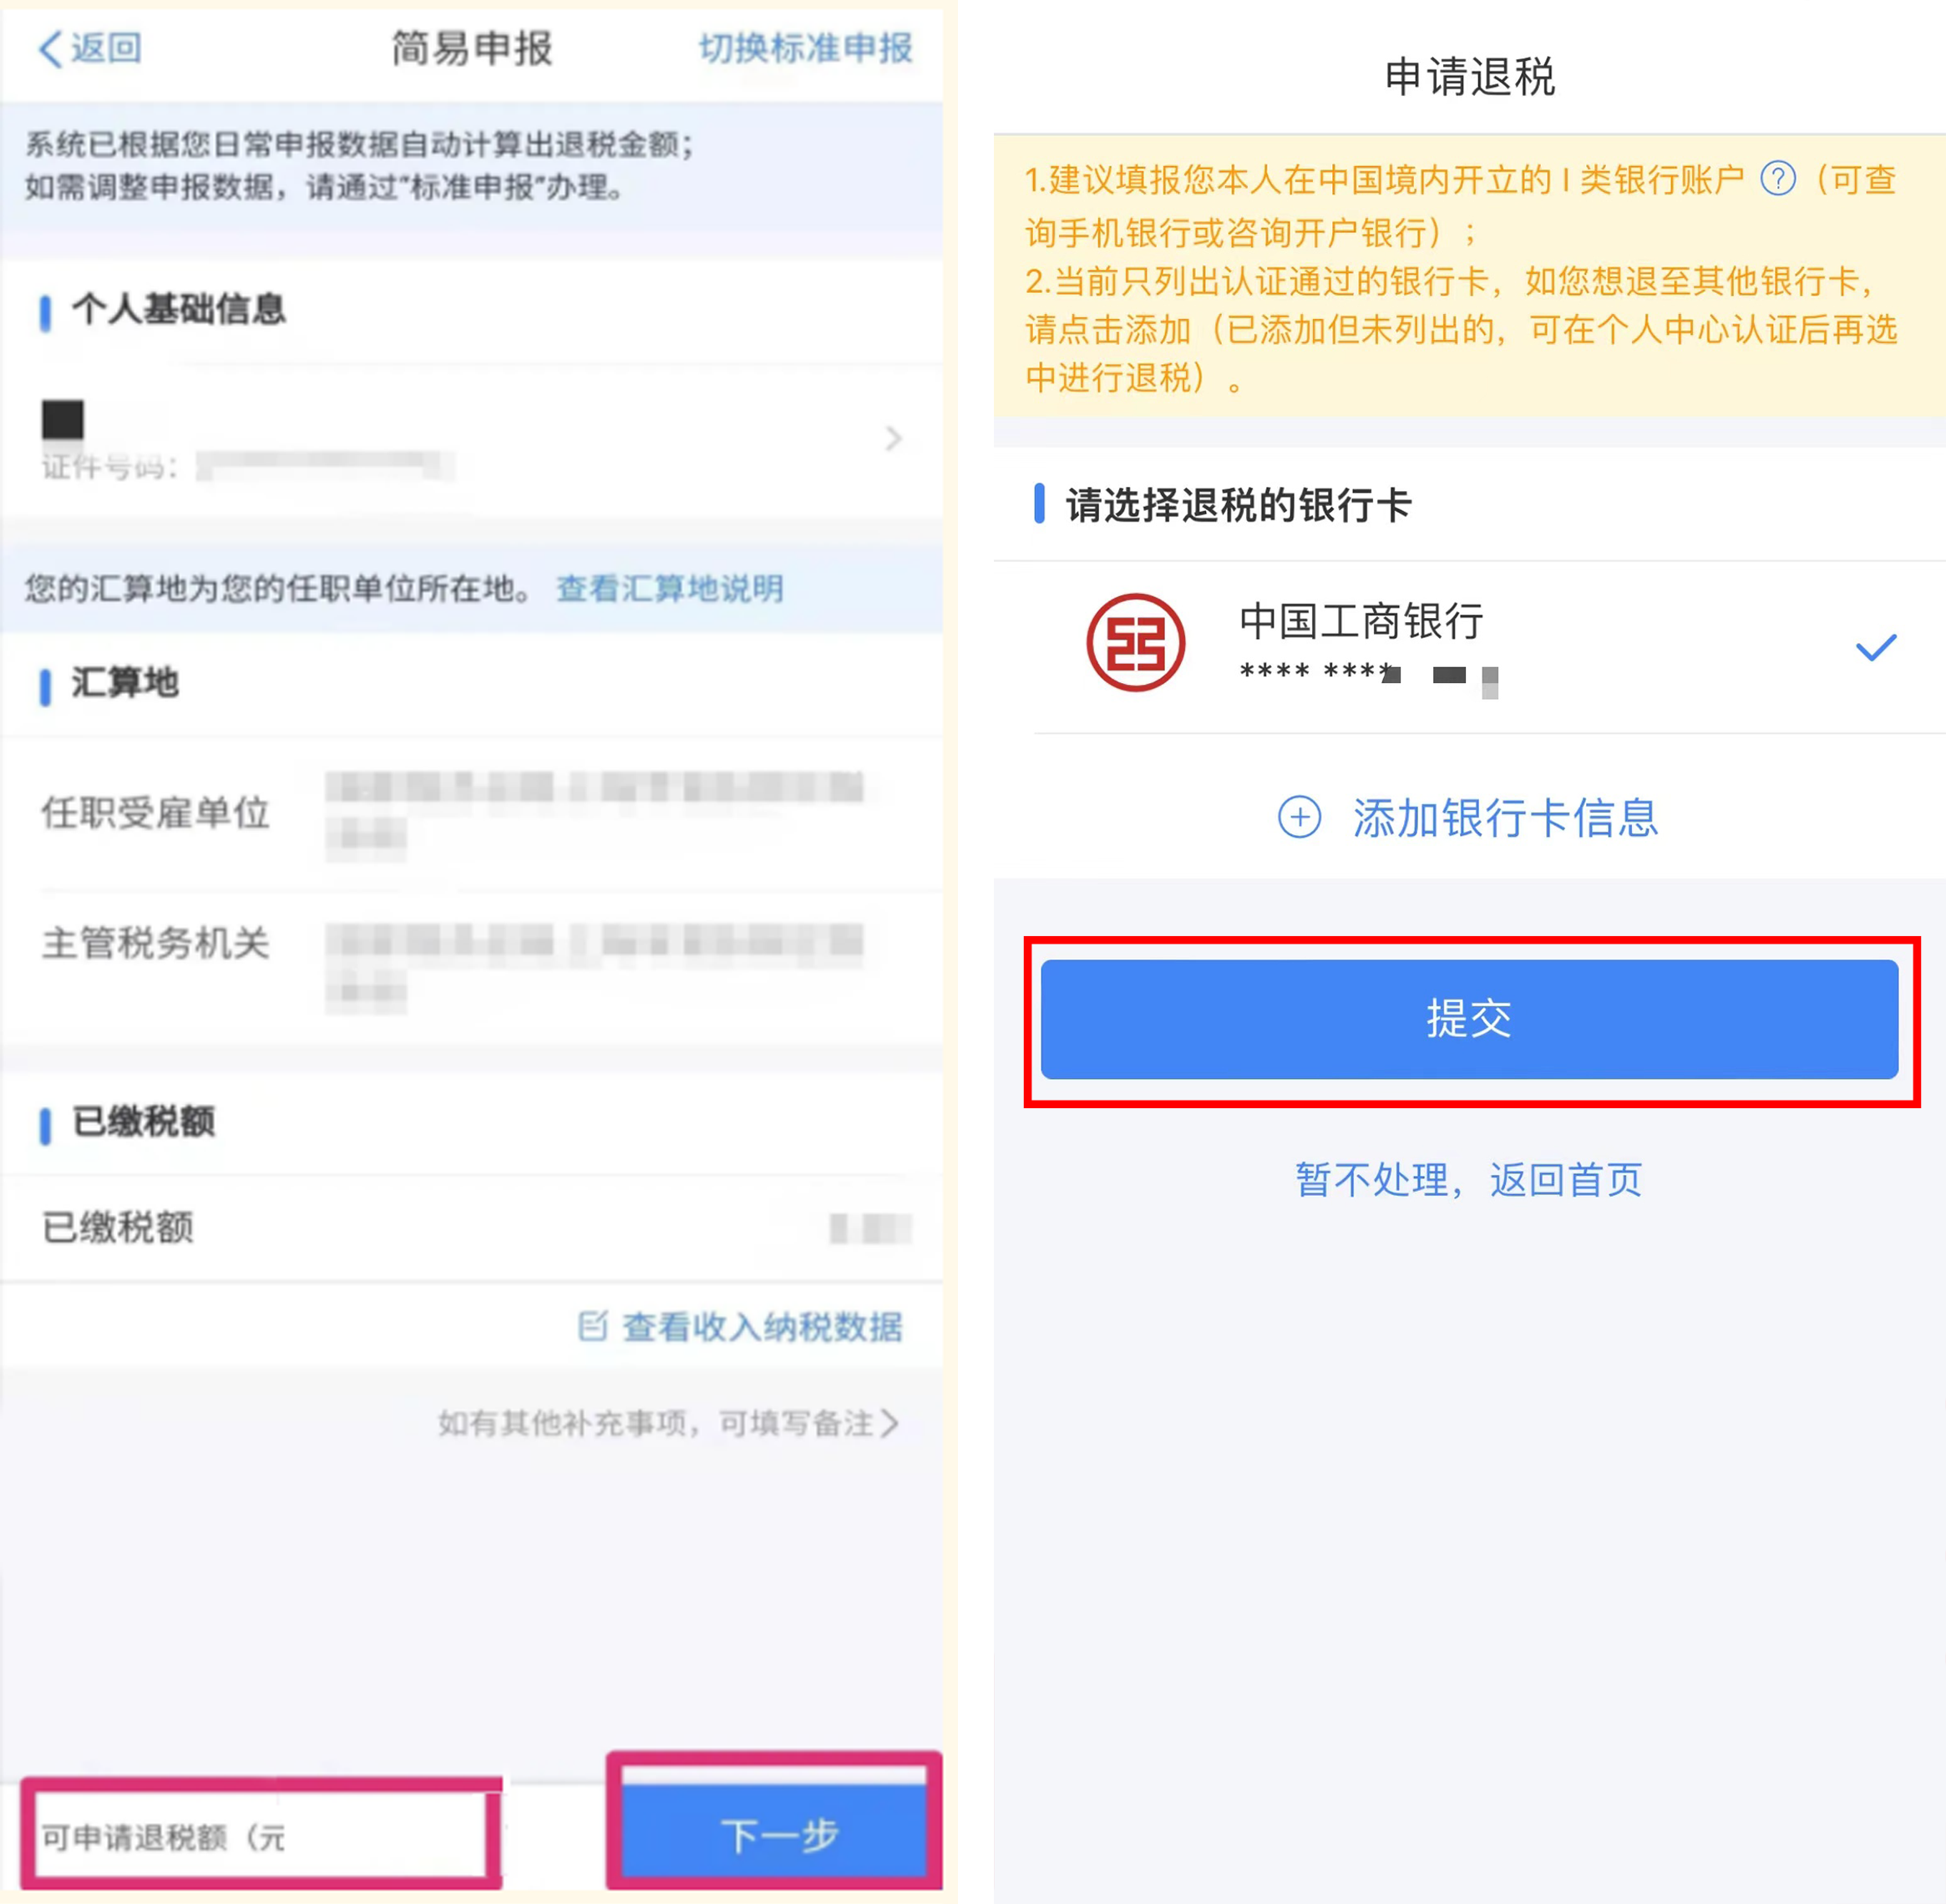1946x1904 pixels.
Task: Click 暂不处理，返回首页 link
Action: point(1468,1179)
